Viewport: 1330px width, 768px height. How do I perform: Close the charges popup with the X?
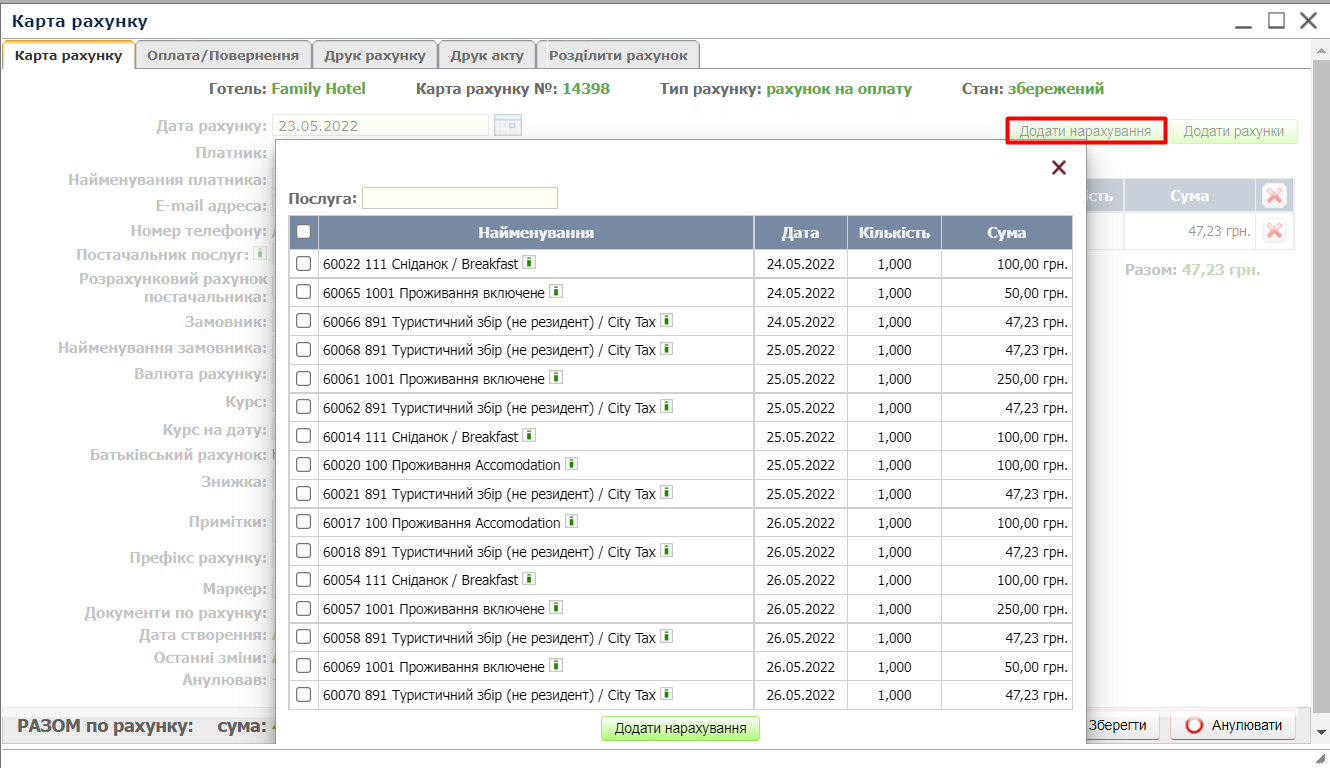pos(1059,168)
